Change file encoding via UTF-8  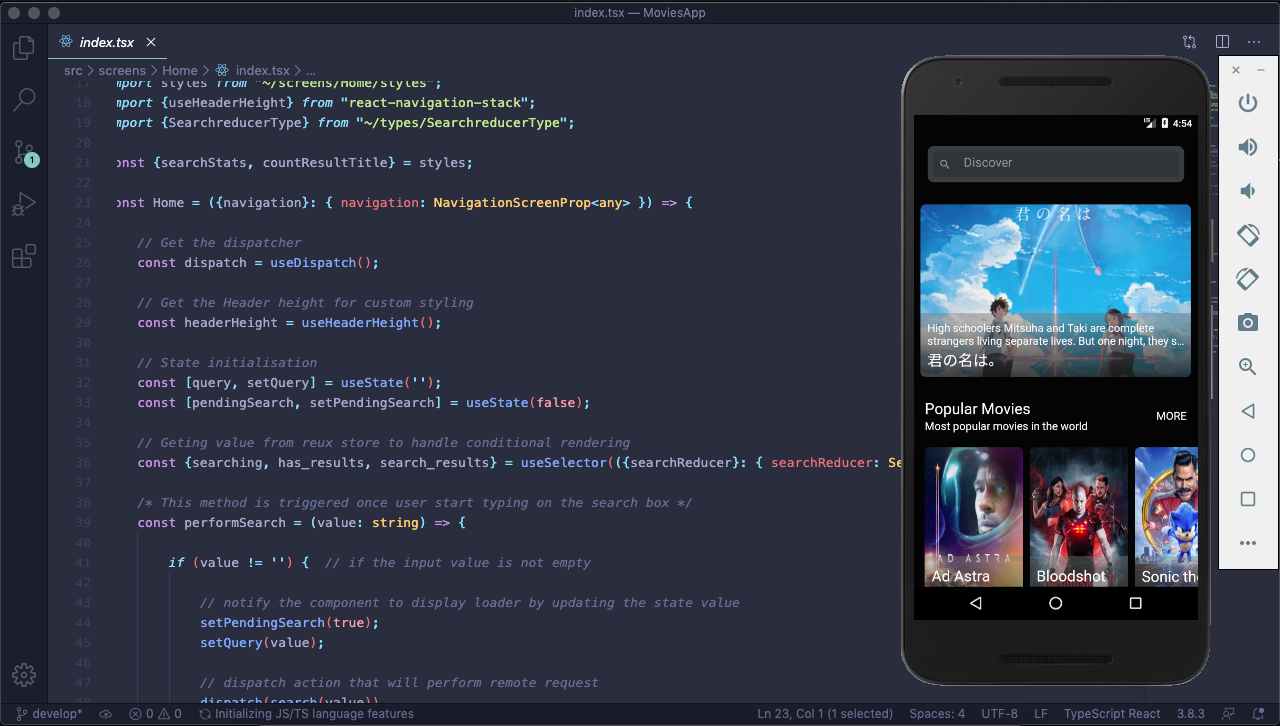click(1000, 714)
